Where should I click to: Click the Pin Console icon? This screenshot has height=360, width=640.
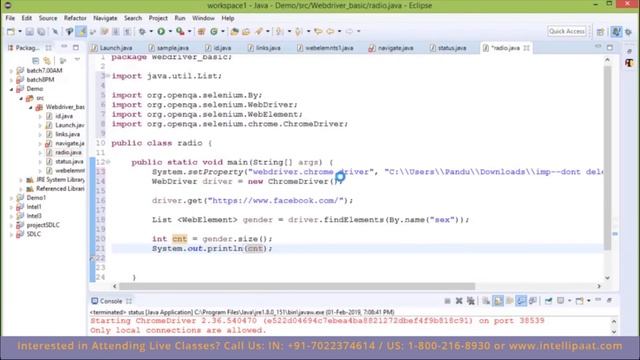(549, 301)
